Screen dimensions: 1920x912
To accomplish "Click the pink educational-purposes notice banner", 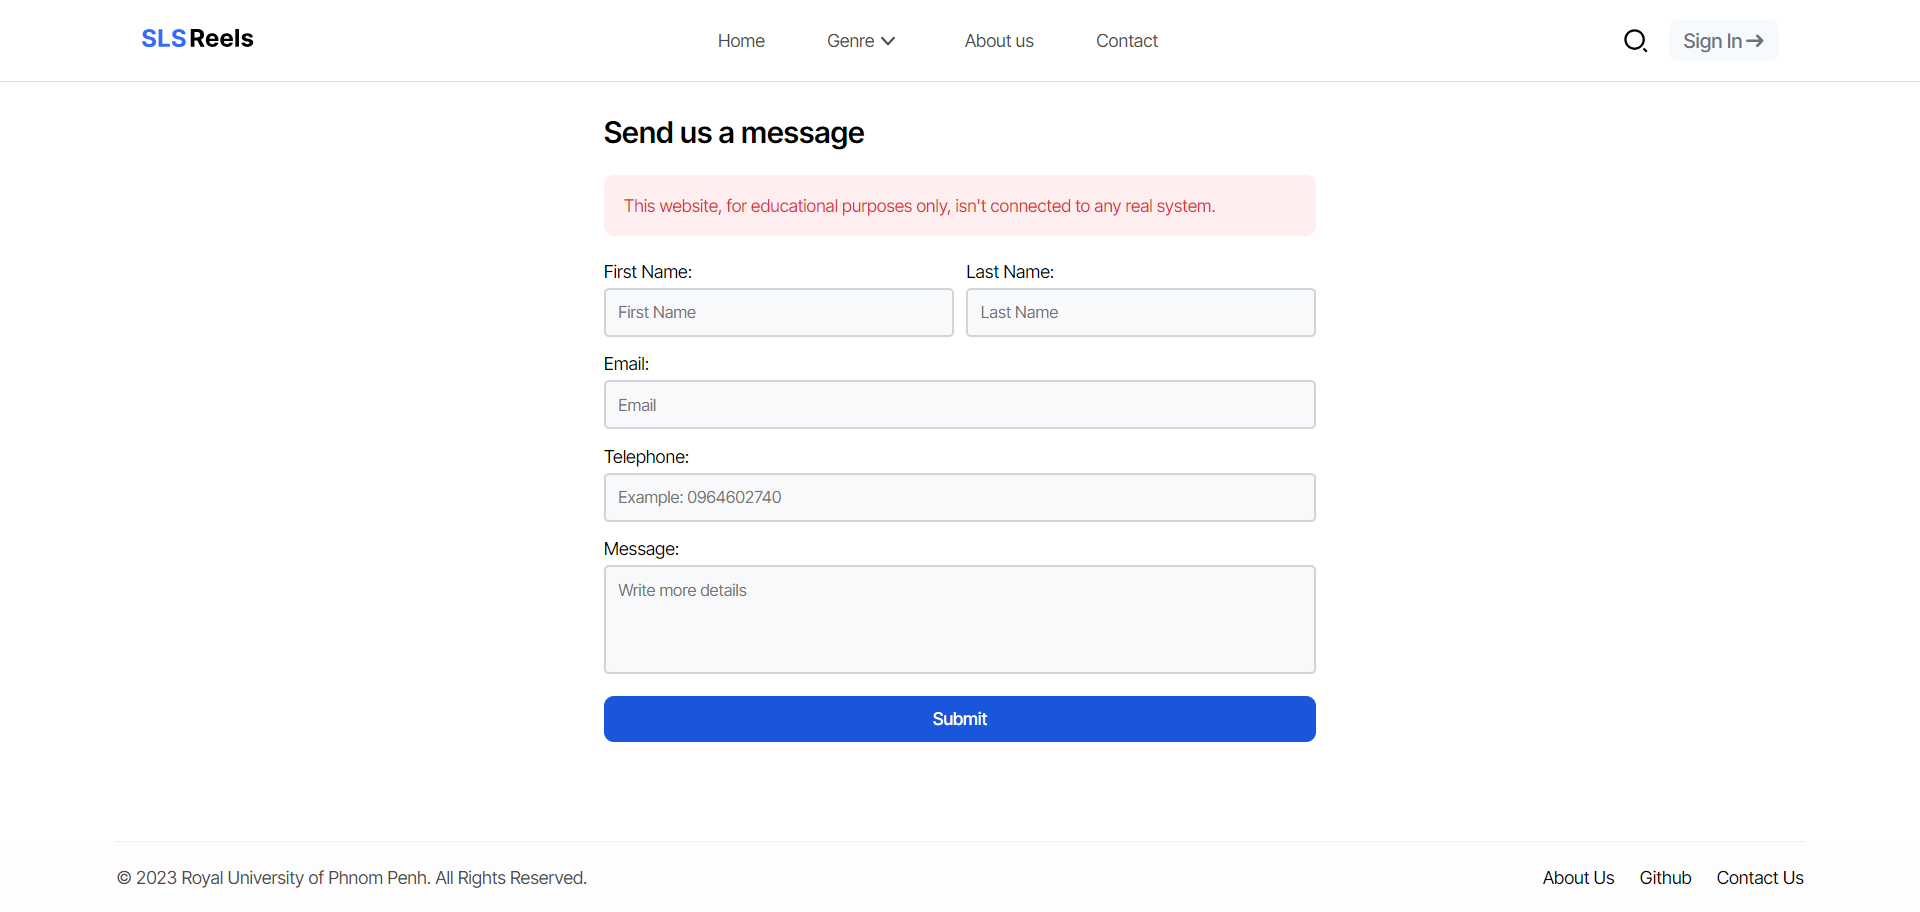I will [x=959, y=206].
